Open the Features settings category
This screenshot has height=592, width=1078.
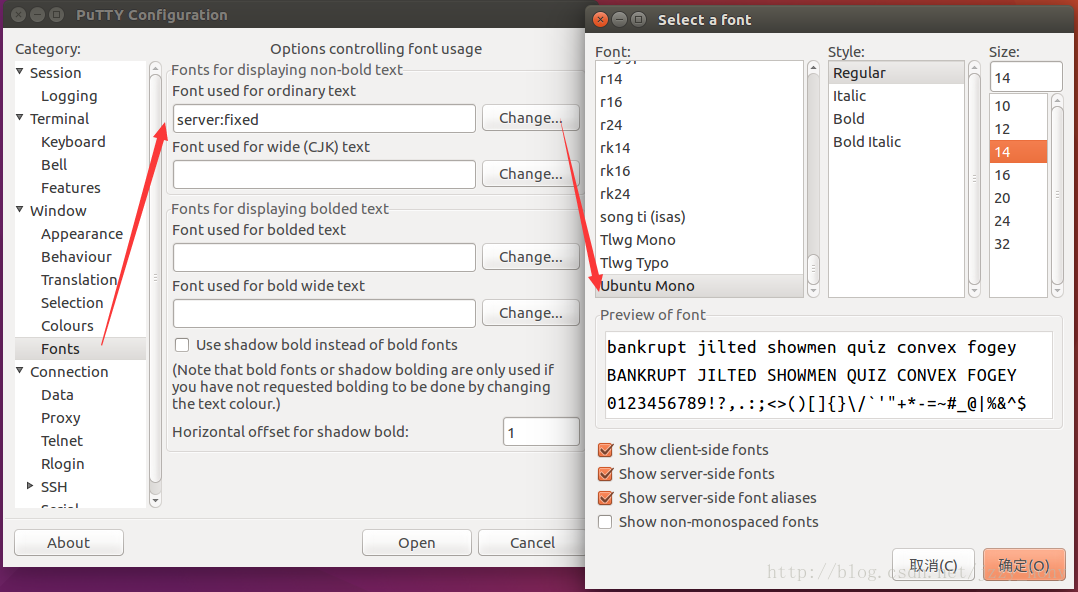point(70,188)
